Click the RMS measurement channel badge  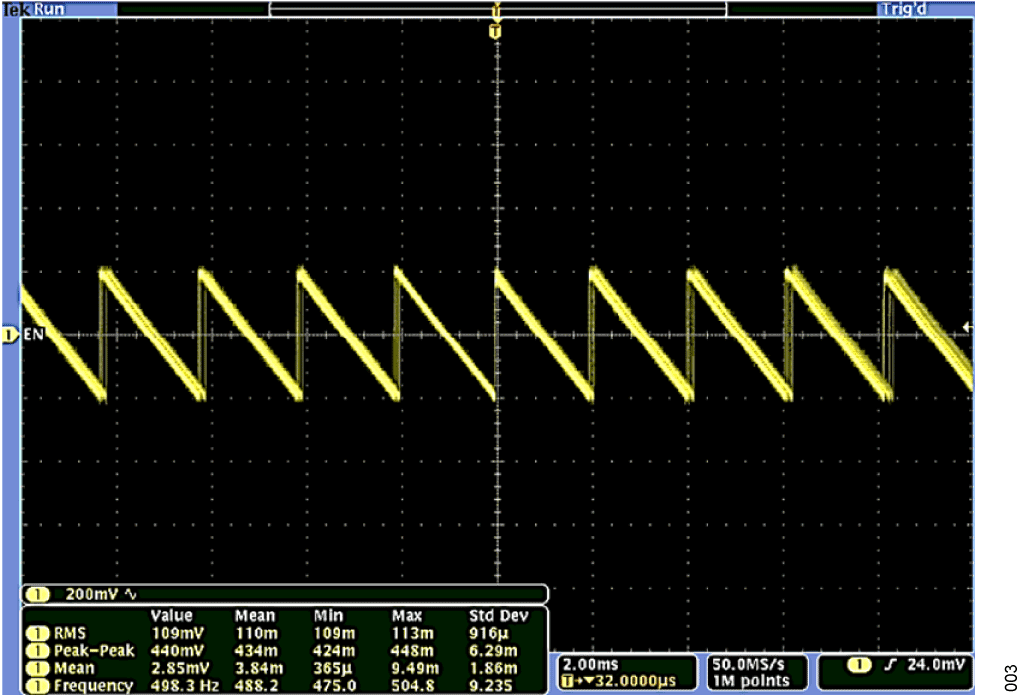38,634
